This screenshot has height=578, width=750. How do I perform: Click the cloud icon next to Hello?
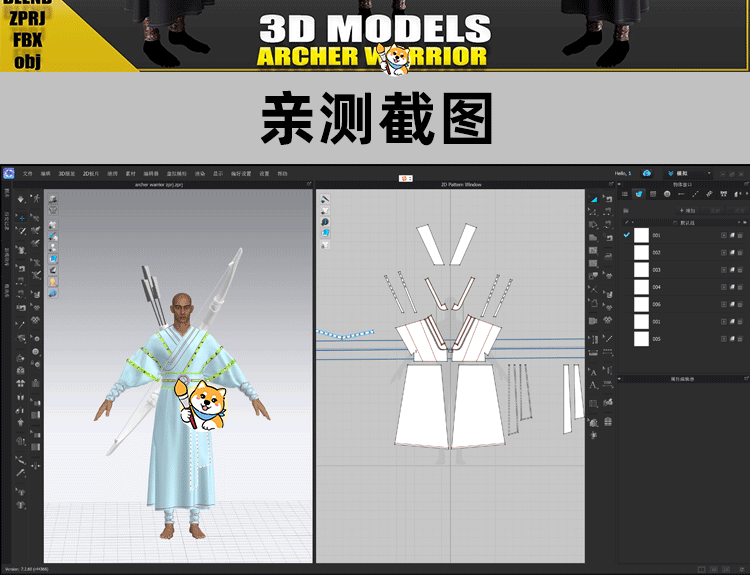(647, 174)
